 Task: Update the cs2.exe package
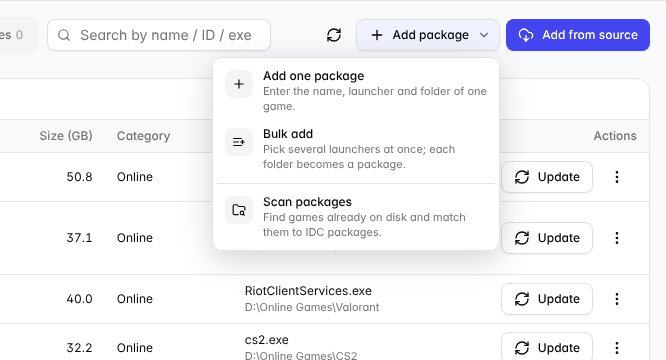point(547,348)
